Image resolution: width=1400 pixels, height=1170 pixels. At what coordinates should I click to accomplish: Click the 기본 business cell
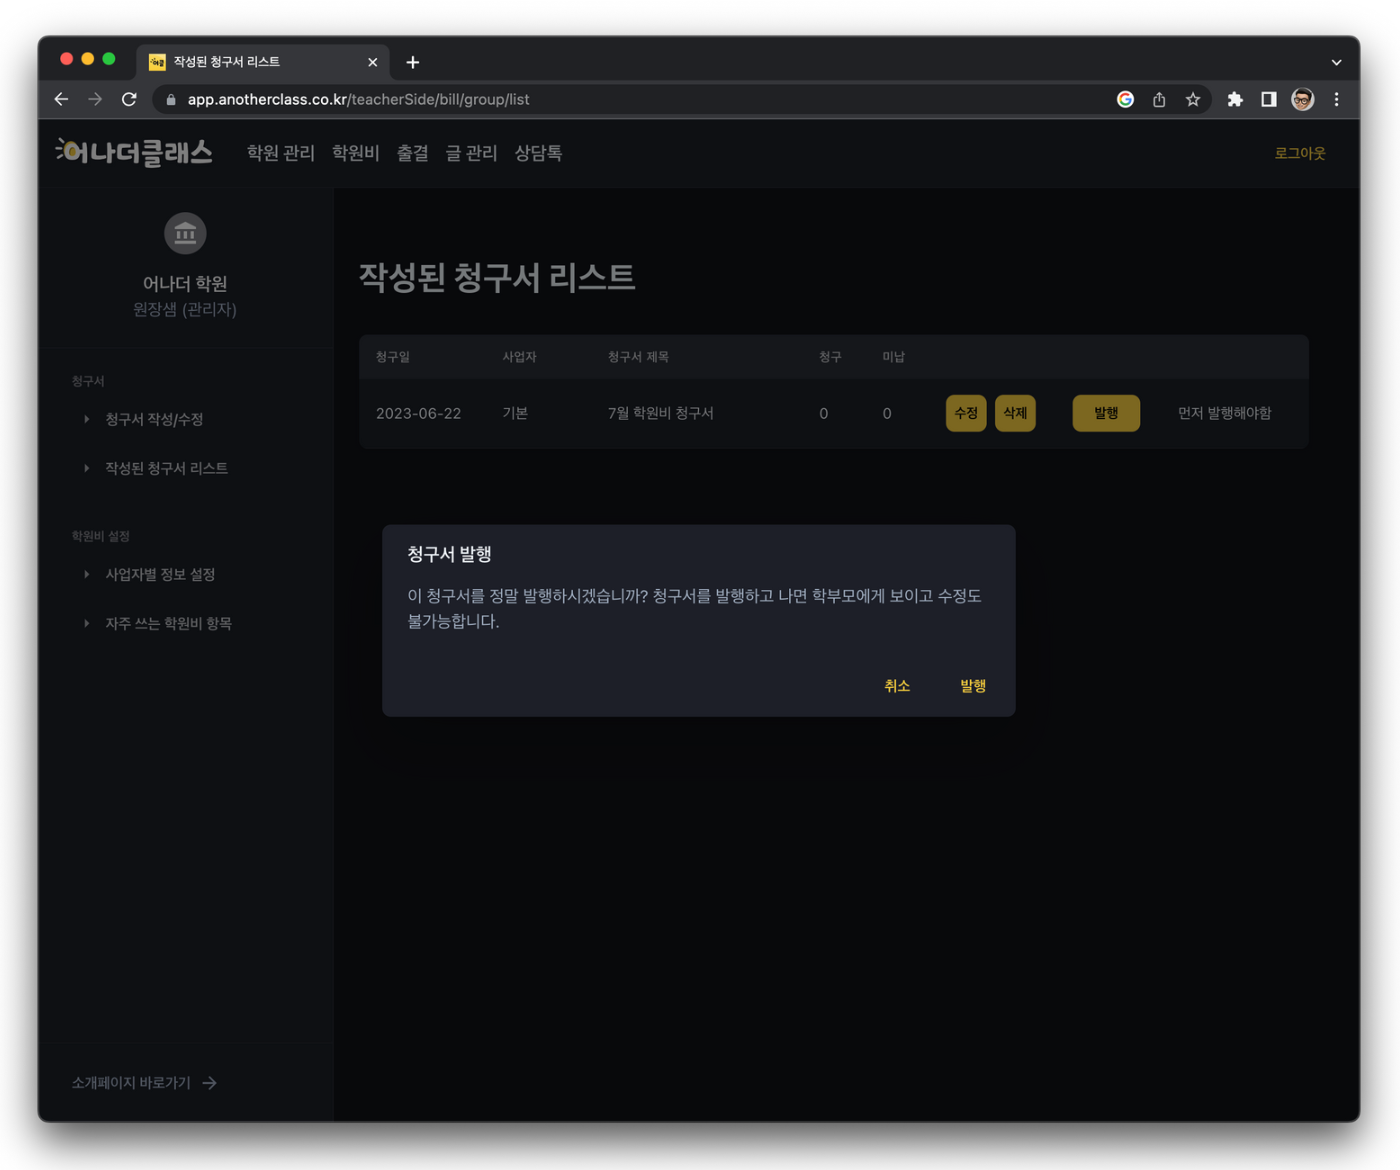[x=515, y=413]
